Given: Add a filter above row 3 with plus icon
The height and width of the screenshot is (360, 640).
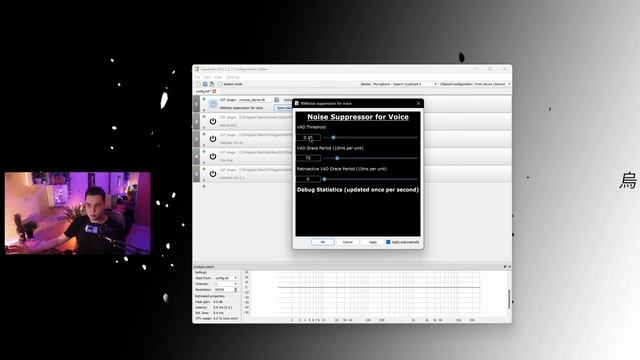Looking at the screenshot, I should coord(204,134).
